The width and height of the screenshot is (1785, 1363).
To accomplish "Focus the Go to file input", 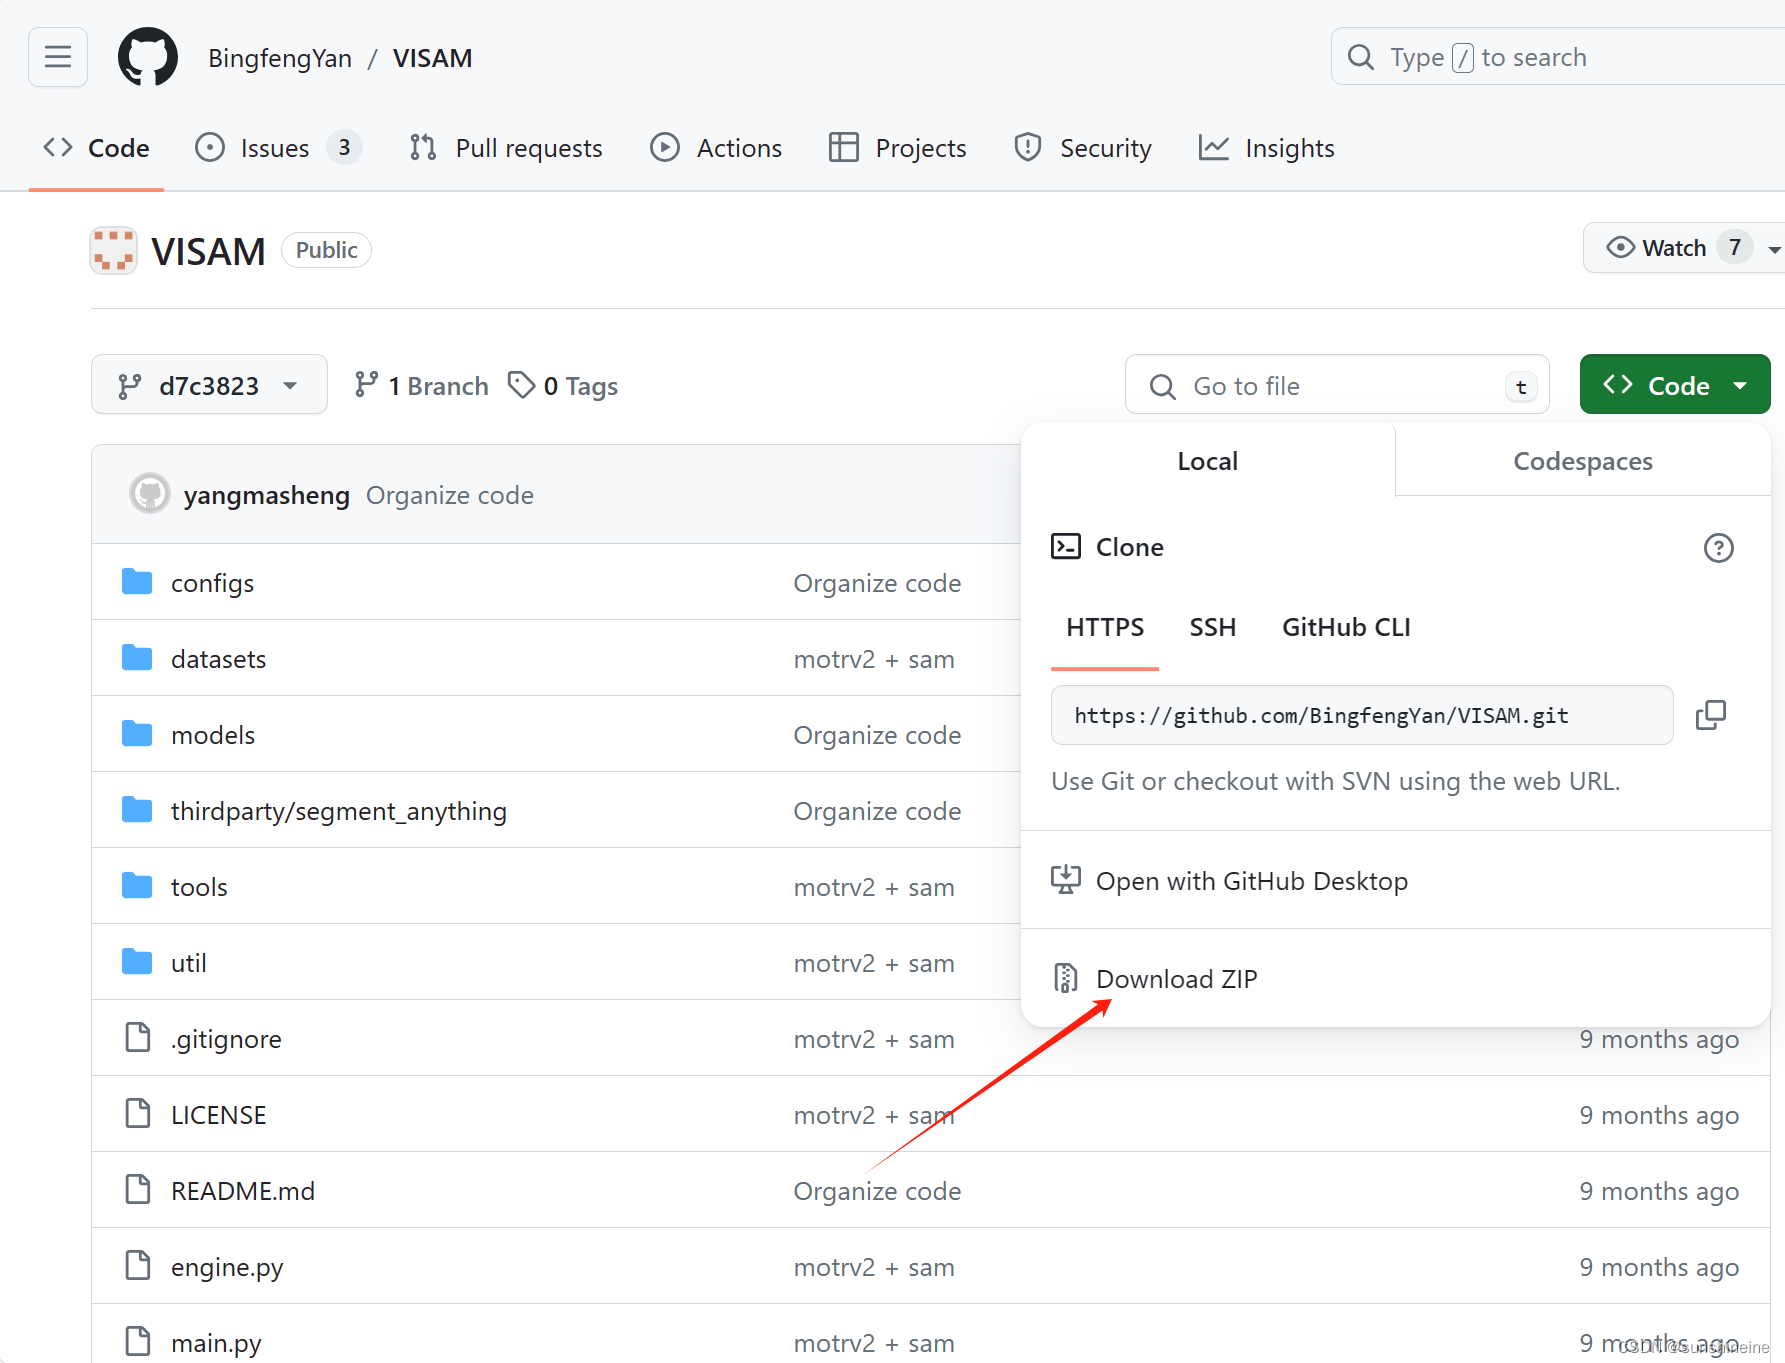I will pyautogui.click(x=1337, y=385).
